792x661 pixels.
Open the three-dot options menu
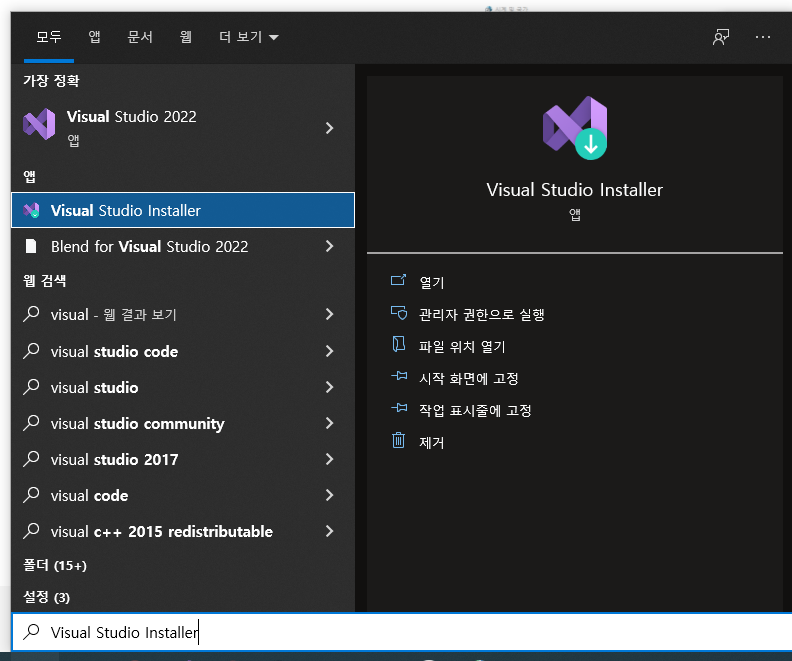(763, 37)
